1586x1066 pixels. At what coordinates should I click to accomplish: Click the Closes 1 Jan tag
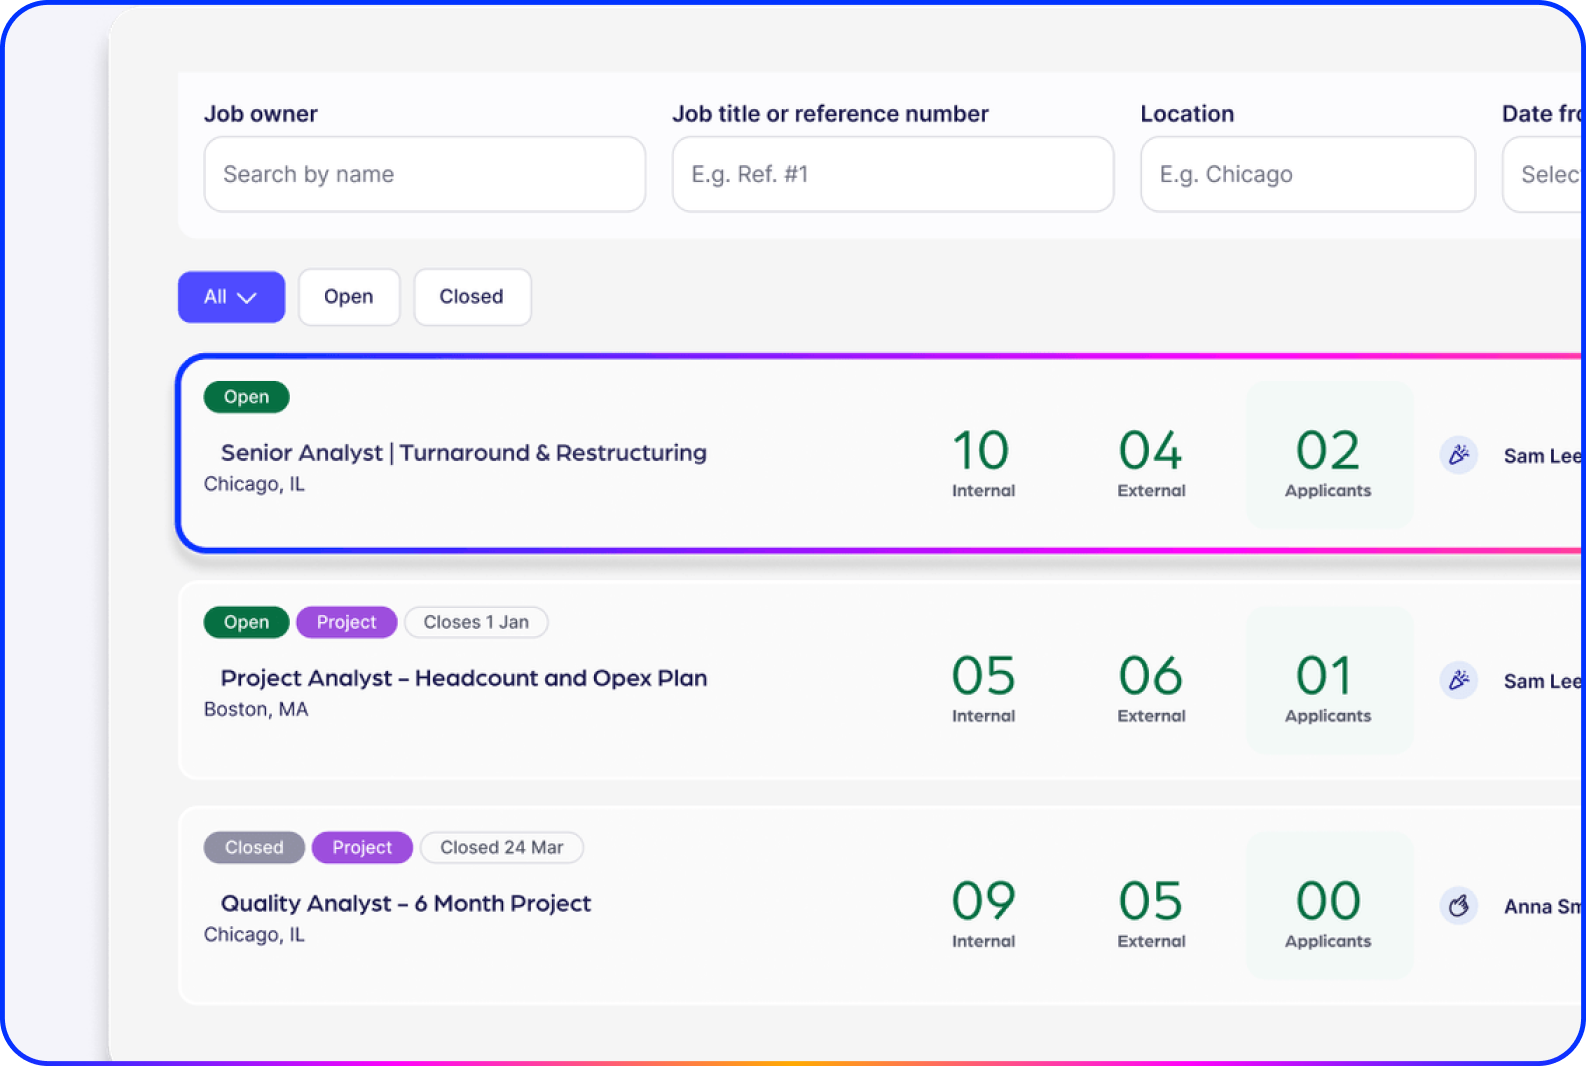[476, 622]
